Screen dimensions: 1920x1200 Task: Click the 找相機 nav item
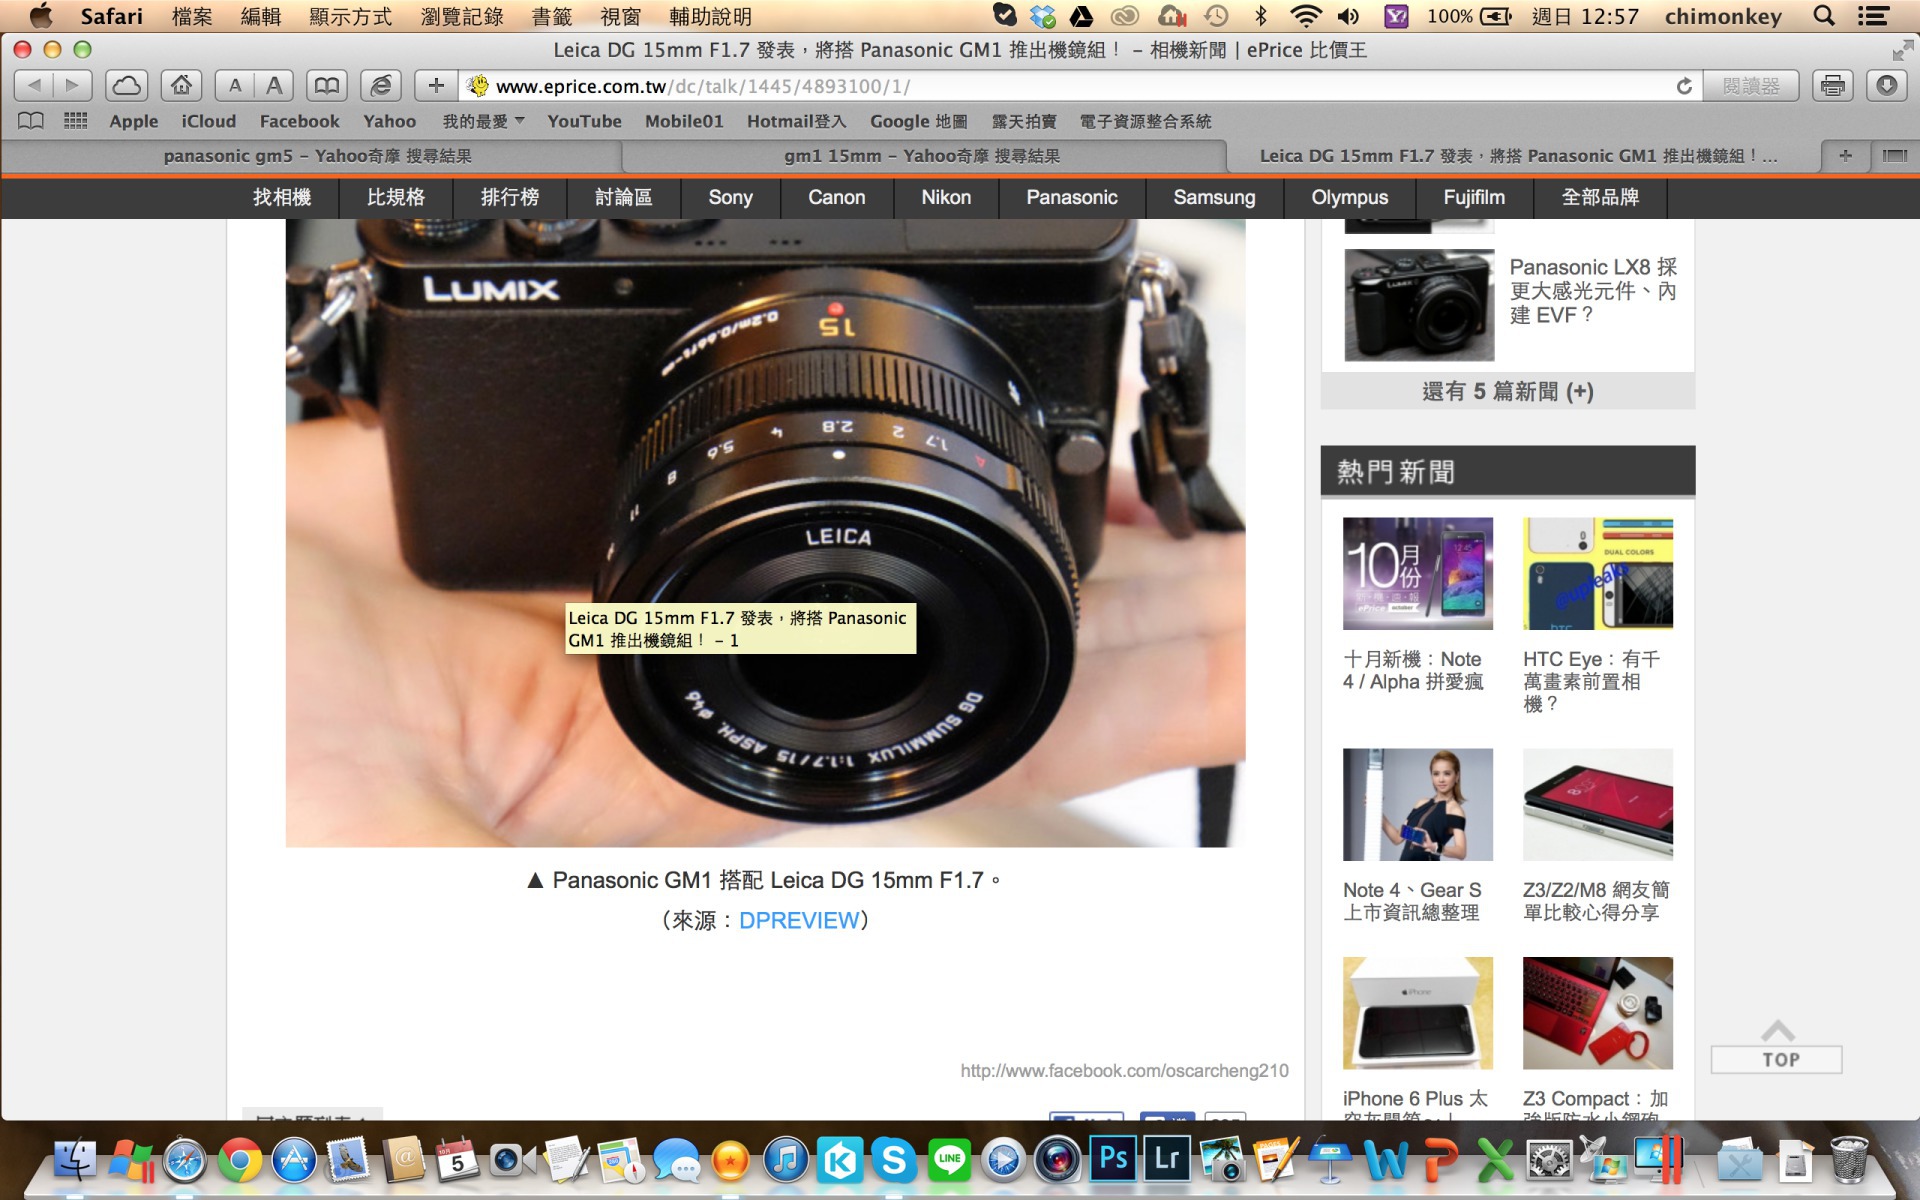(282, 198)
